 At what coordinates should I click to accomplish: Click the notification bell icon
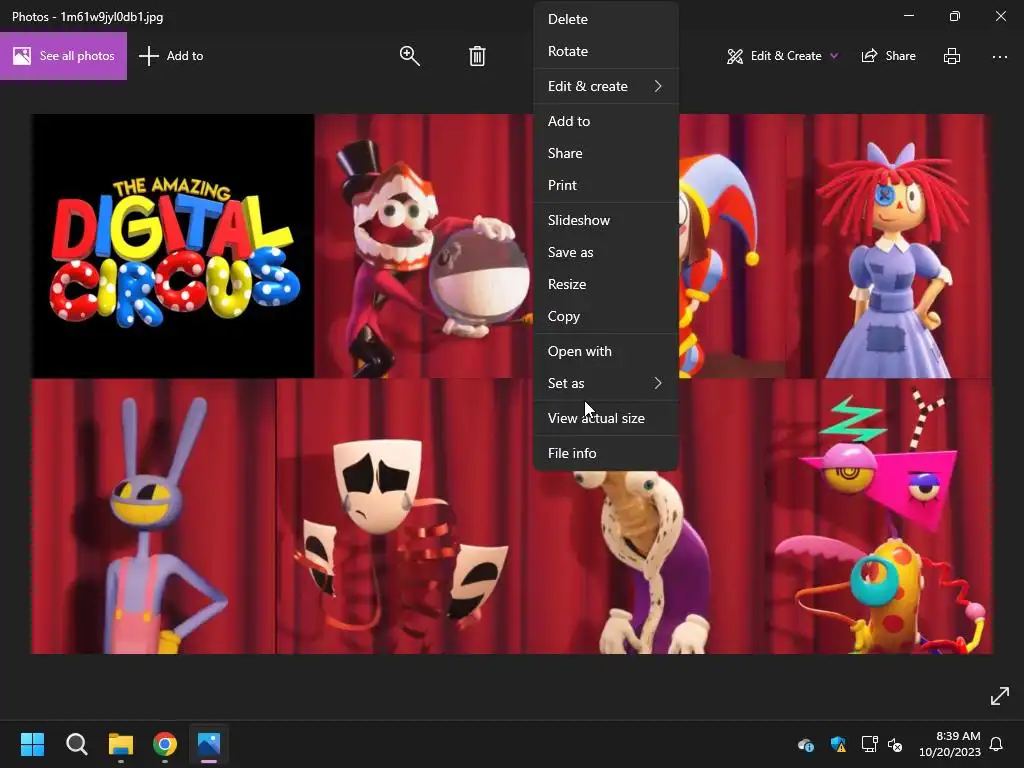996,744
